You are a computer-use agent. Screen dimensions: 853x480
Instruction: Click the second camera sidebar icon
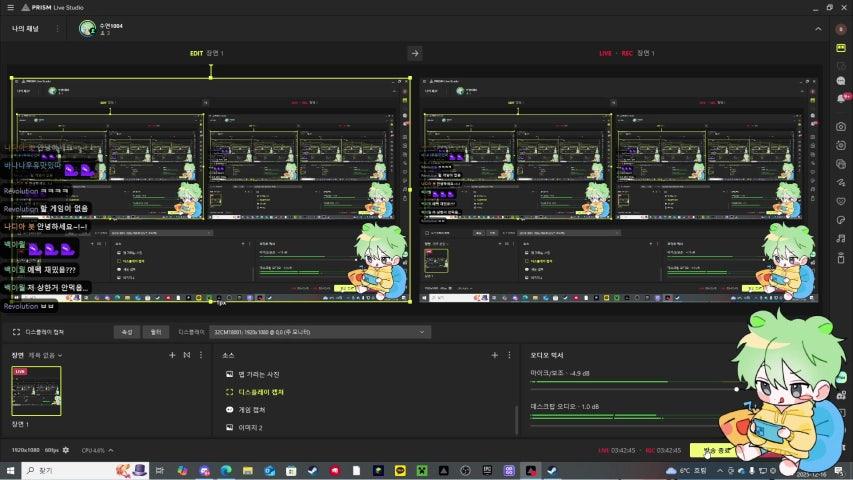[841, 145]
